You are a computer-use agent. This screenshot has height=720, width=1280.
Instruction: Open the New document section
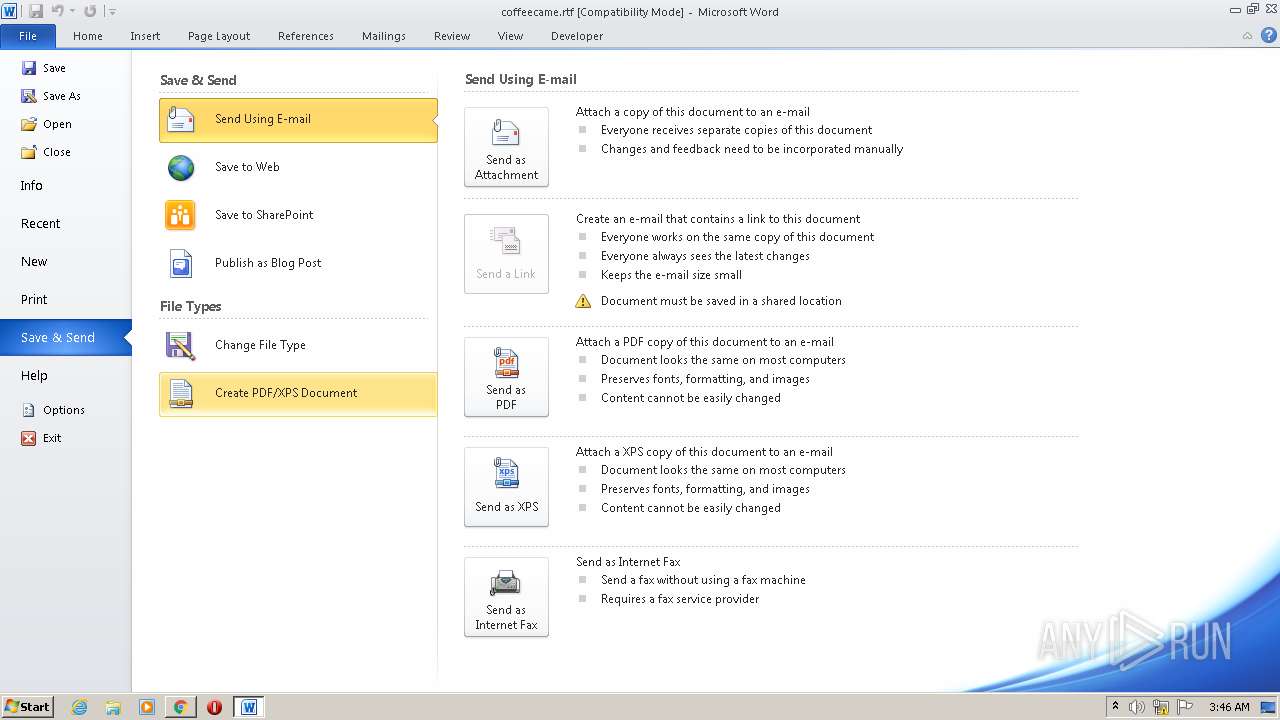tap(34, 262)
